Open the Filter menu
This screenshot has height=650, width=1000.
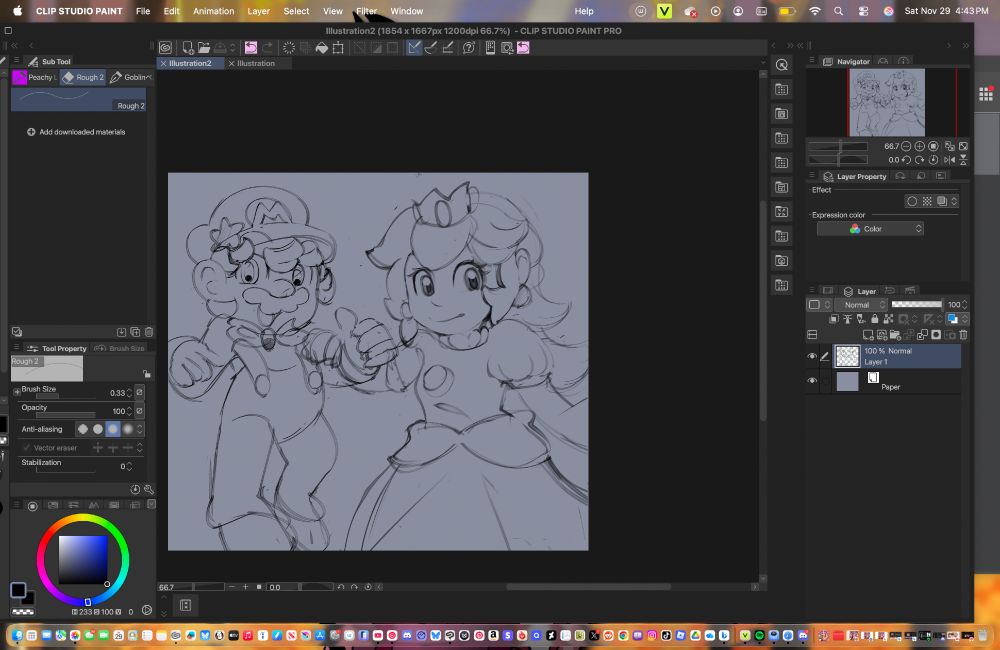click(x=367, y=11)
